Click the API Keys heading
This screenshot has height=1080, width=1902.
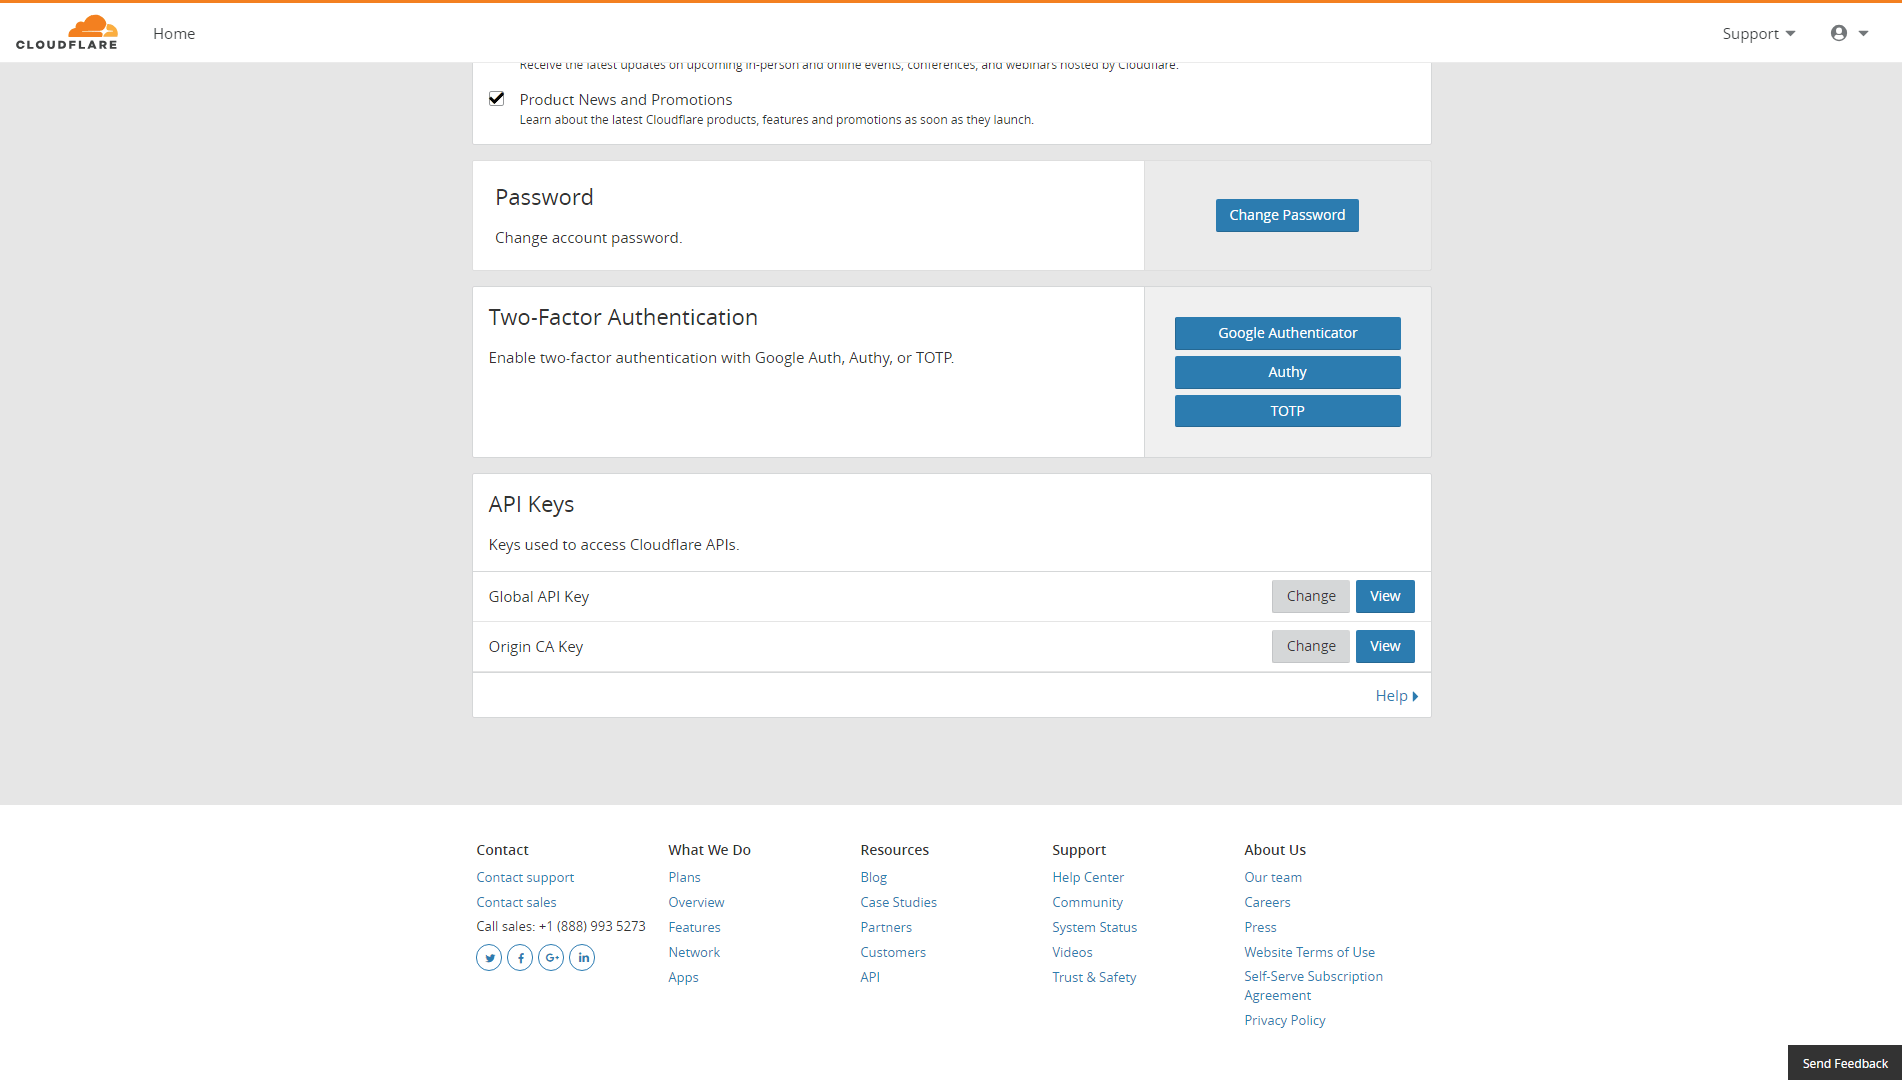pyautogui.click(x=531, y=505)
